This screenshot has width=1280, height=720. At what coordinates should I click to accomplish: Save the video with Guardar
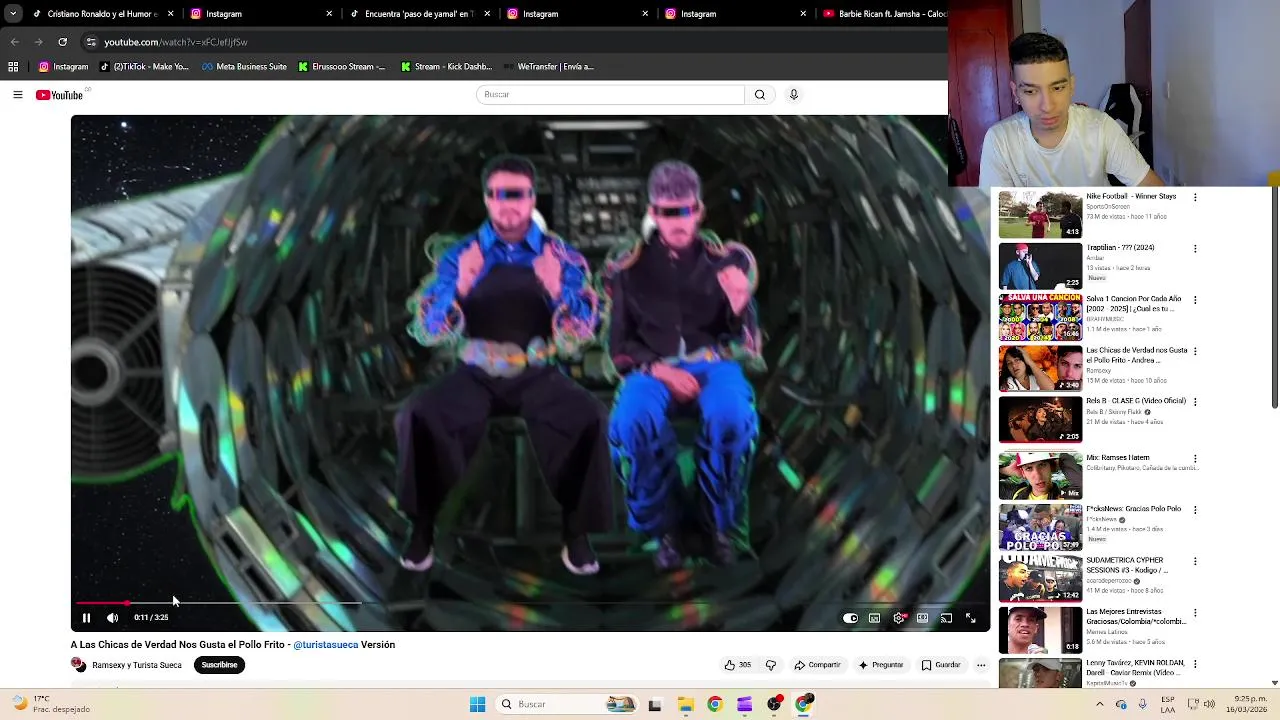941,665
